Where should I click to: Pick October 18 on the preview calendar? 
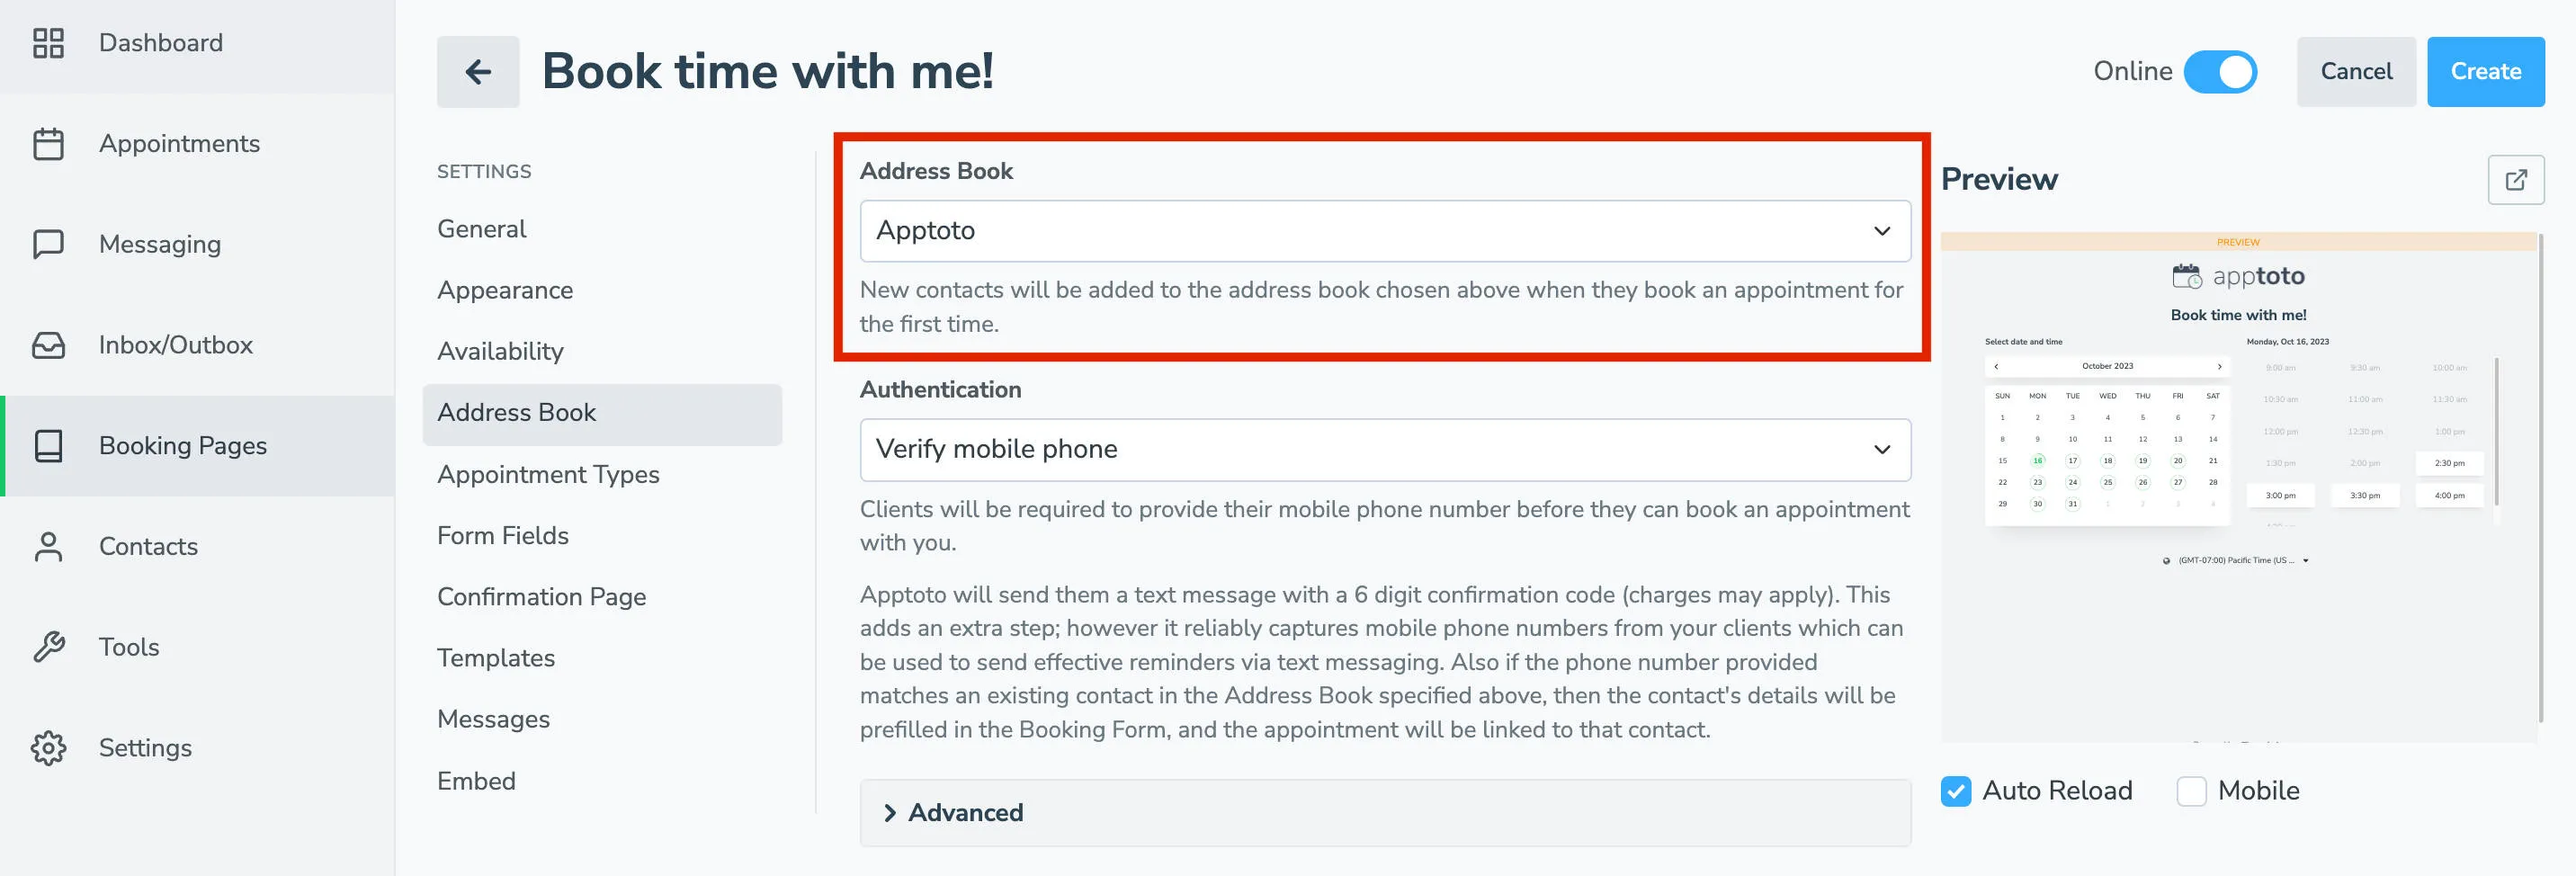click(x=2107, y=461)
